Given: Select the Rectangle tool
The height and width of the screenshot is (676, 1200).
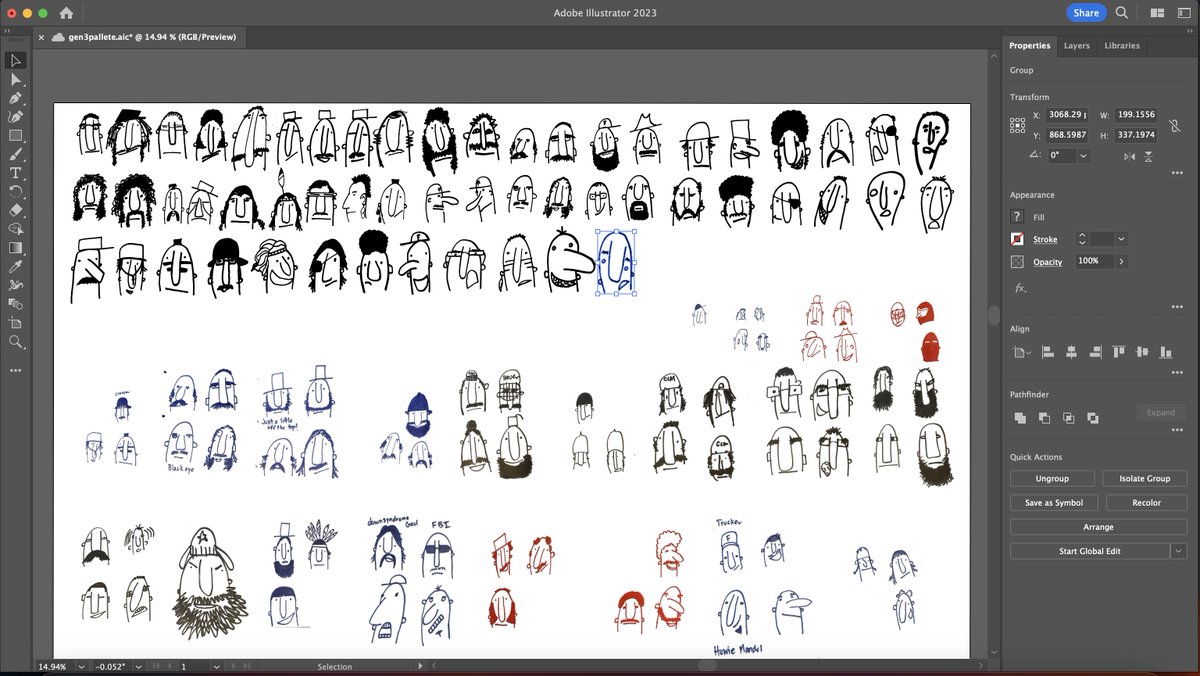Looking at the screenshot, I should pyautogui.click(x=16, y=135).
